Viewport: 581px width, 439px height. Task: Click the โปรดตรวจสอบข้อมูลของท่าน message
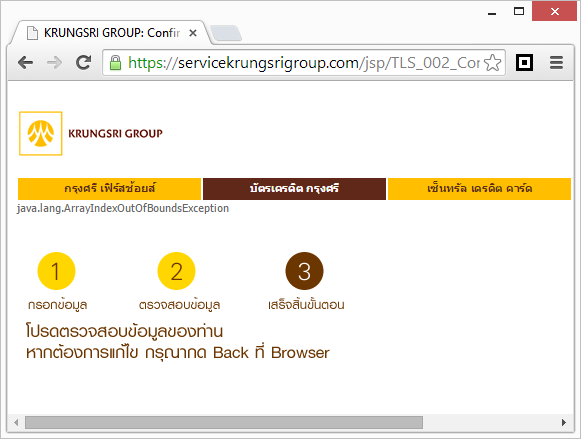click(x=124, y=331)
